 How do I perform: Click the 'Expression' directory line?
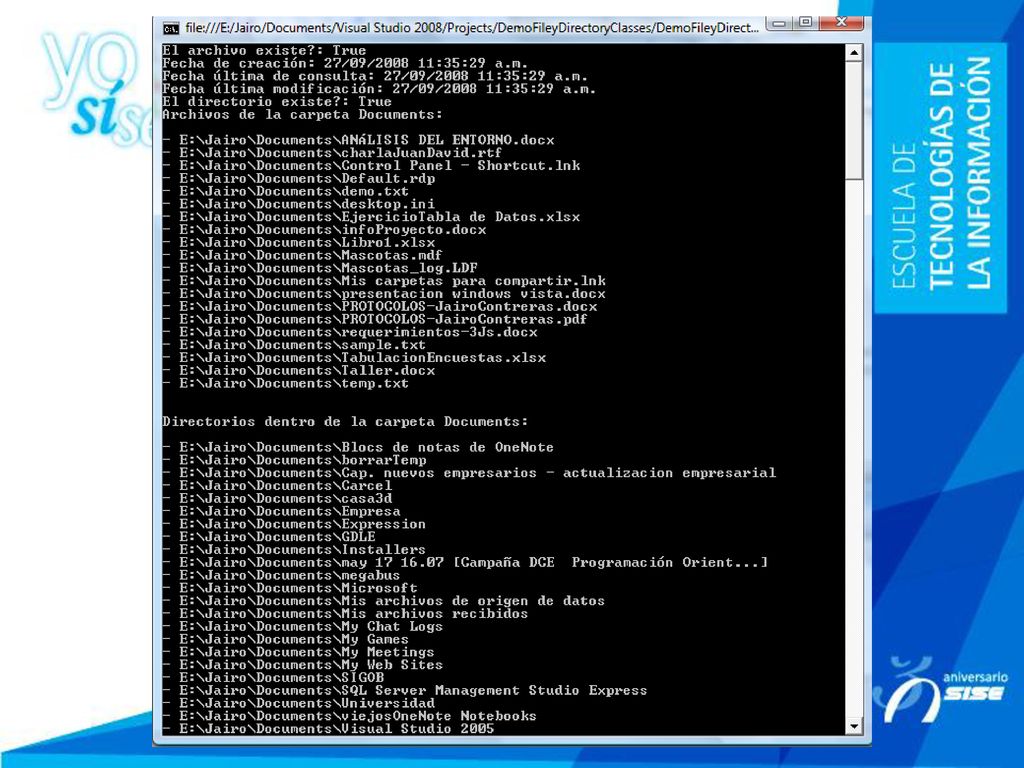(295, 524)
